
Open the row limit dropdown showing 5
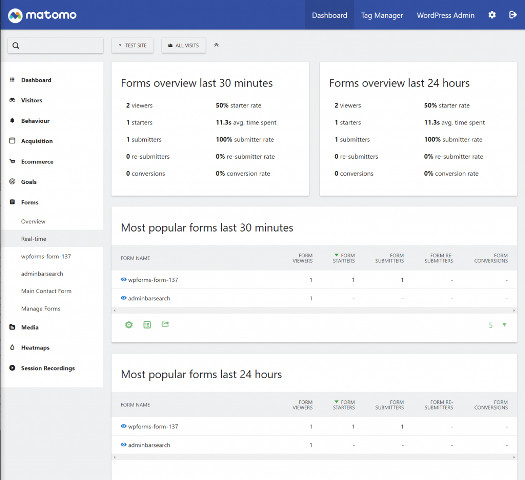(x=498, y=325)
